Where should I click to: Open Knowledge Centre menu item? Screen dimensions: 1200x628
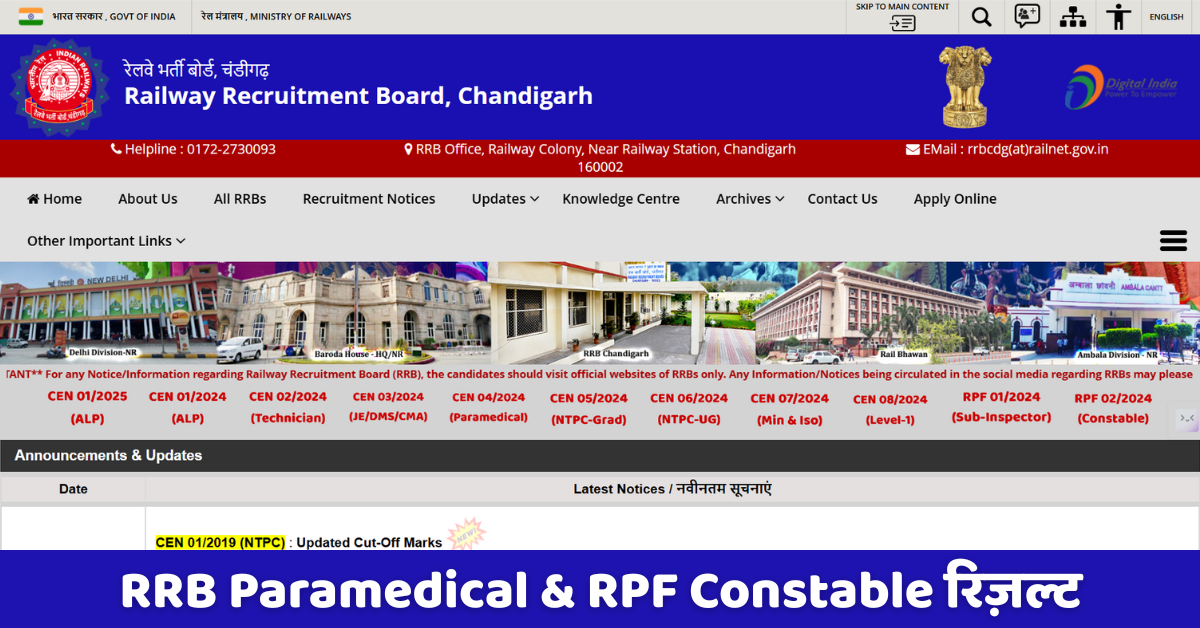pyautogui.click(x=621, y=199)
